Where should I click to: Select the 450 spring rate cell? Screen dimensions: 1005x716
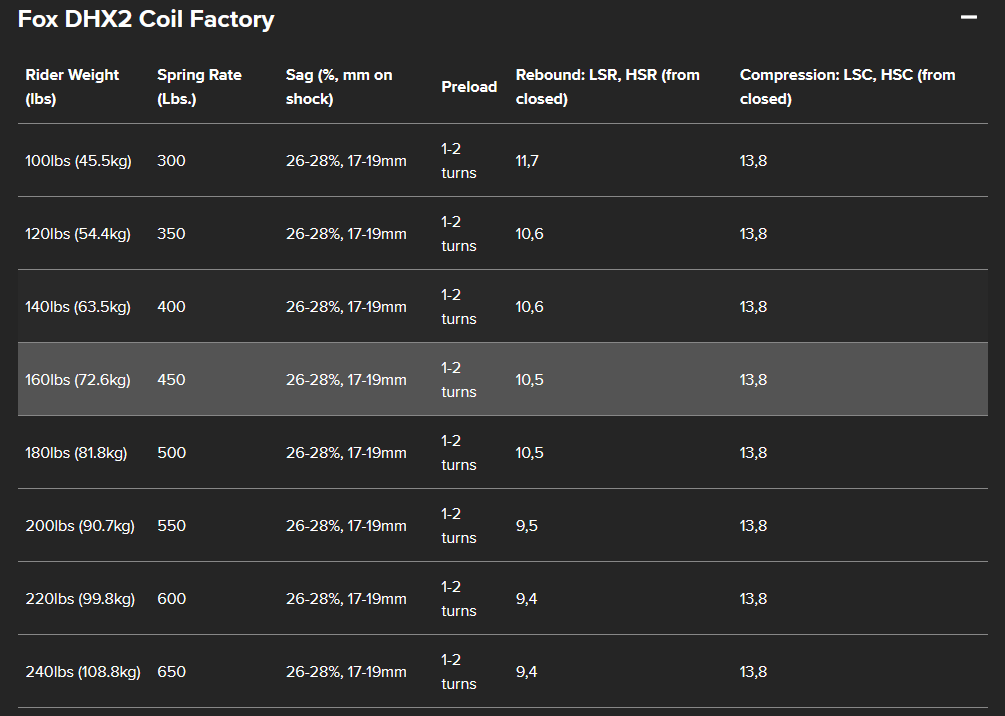pos(171,380)
